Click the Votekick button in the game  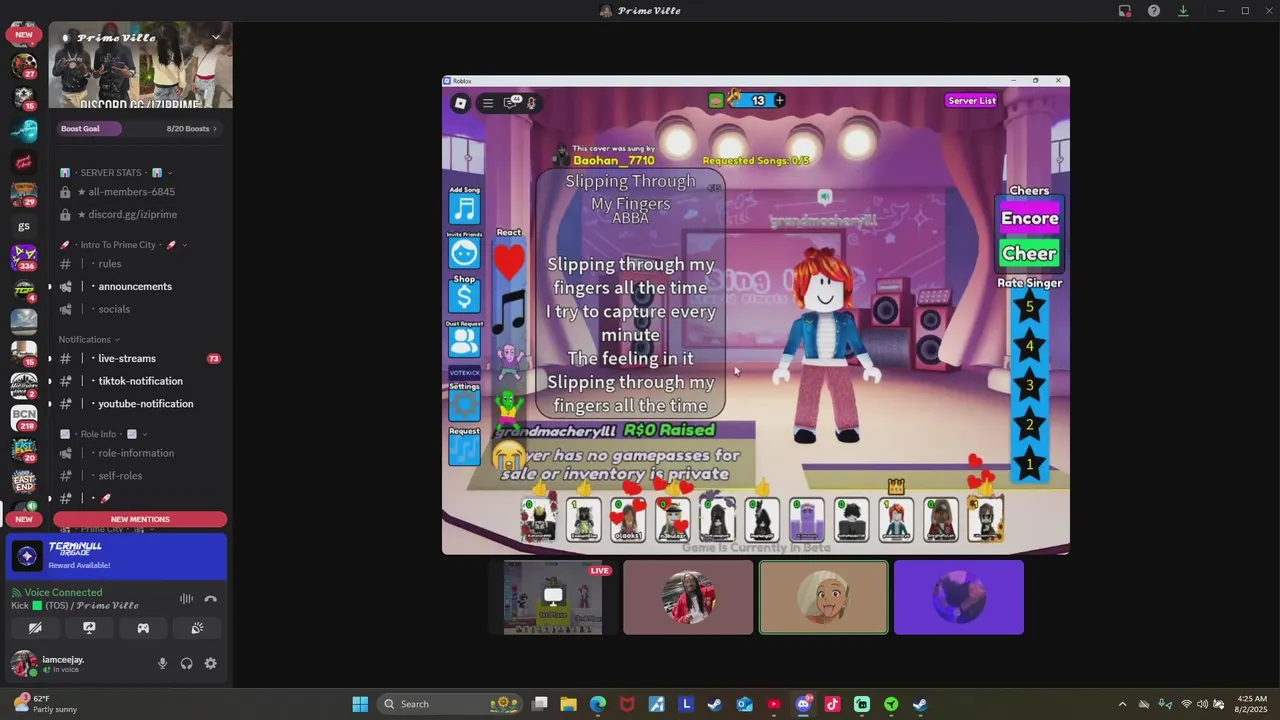[464, 373]
